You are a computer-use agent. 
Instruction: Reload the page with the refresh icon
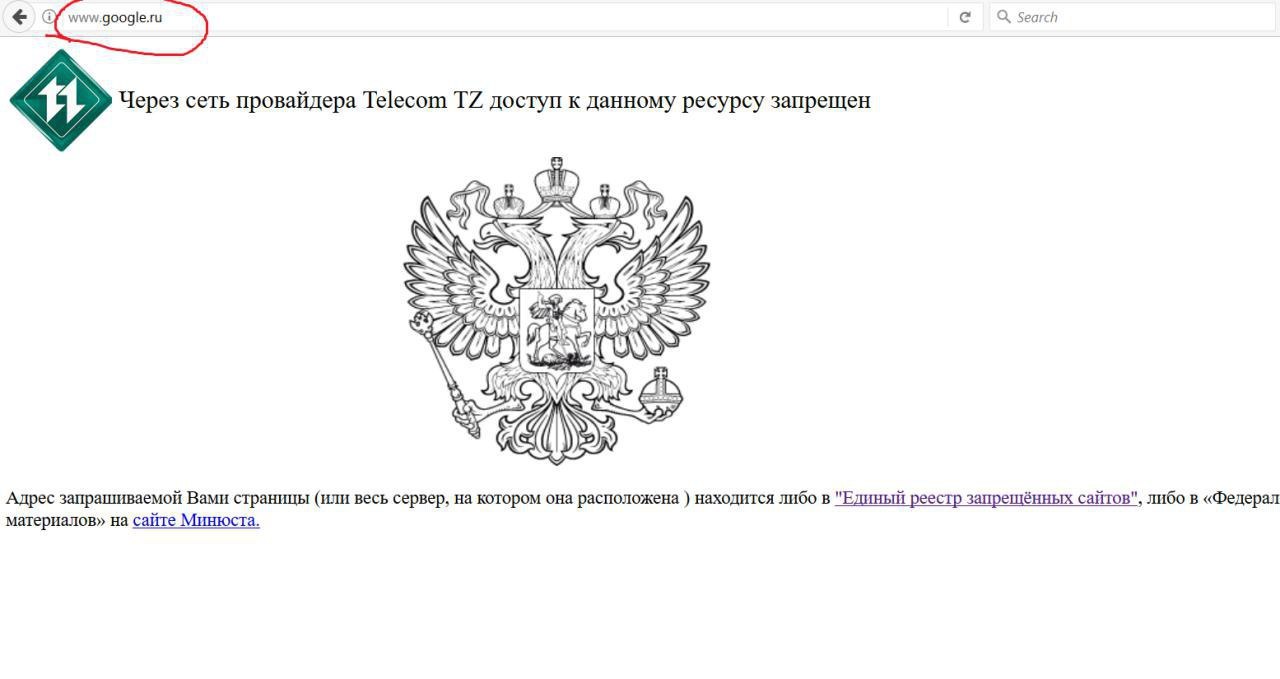point(965,17)
